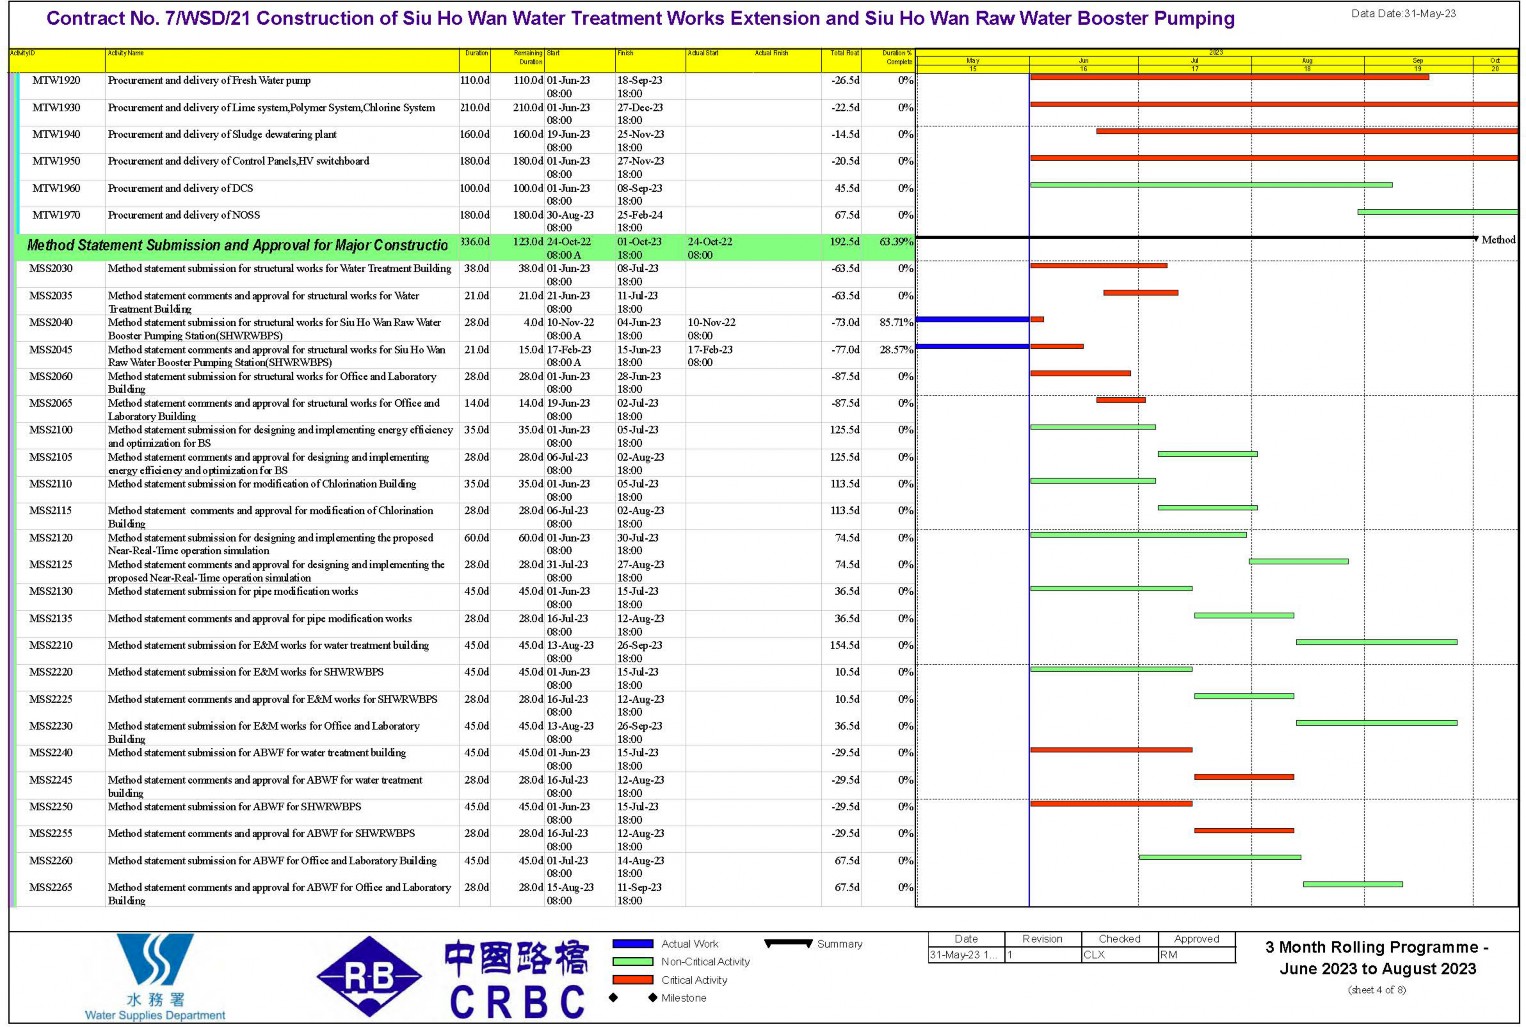The image size is (1526, 1027).
Task: Click the green Gantt bar for MTW1970
Action: [x=1437, y=212]
